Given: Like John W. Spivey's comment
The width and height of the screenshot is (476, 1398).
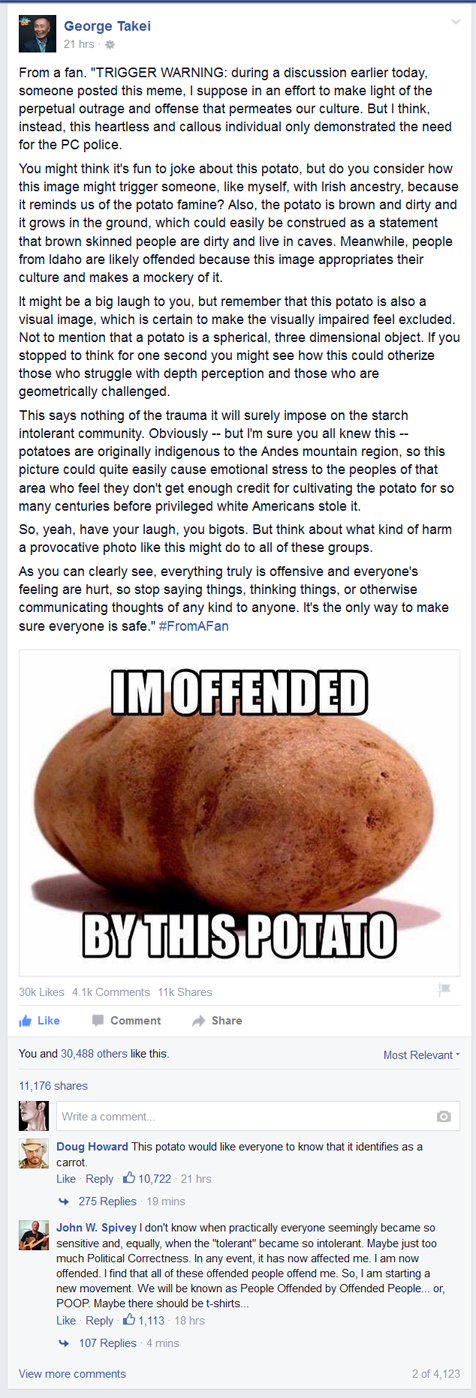Looking at the screenshot, I should (66, 1320).
